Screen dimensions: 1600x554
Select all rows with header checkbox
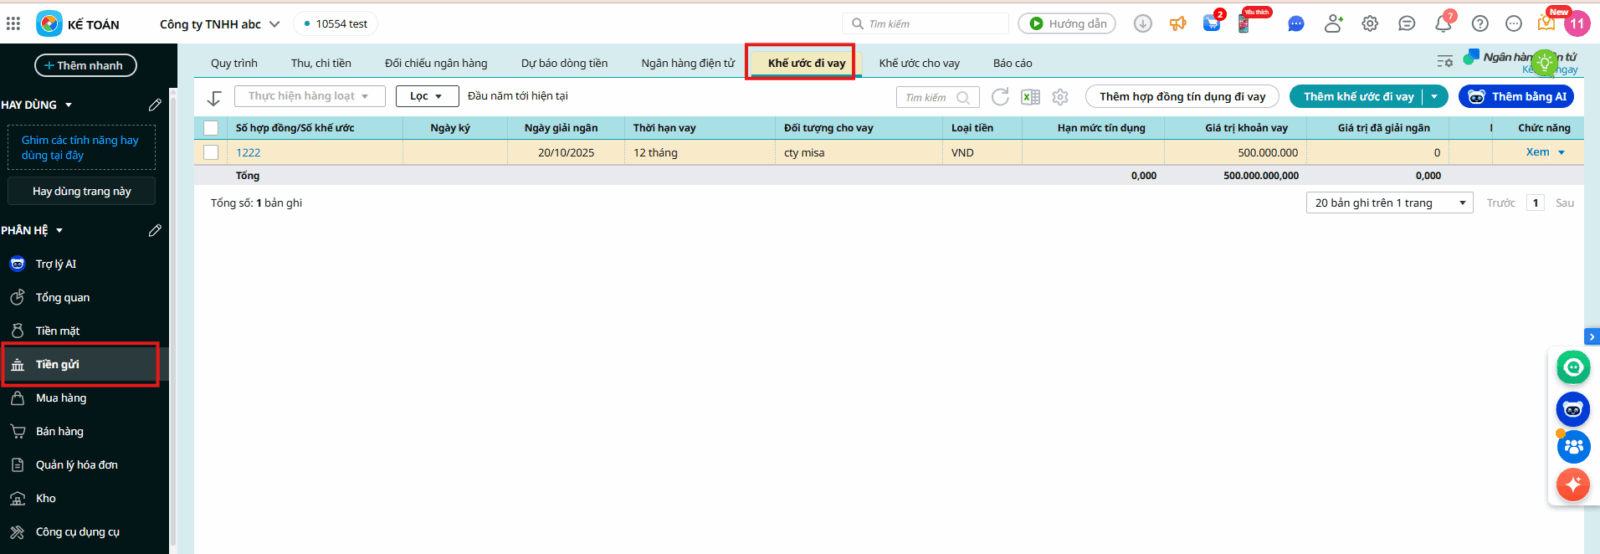[211, 128]
